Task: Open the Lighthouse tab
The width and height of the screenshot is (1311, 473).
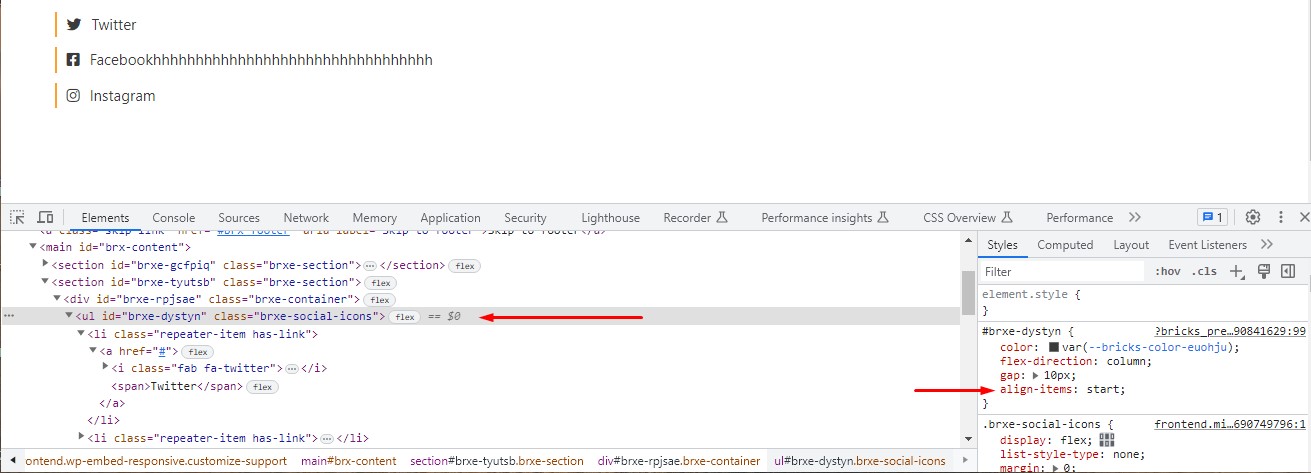Action: (611, 217)
